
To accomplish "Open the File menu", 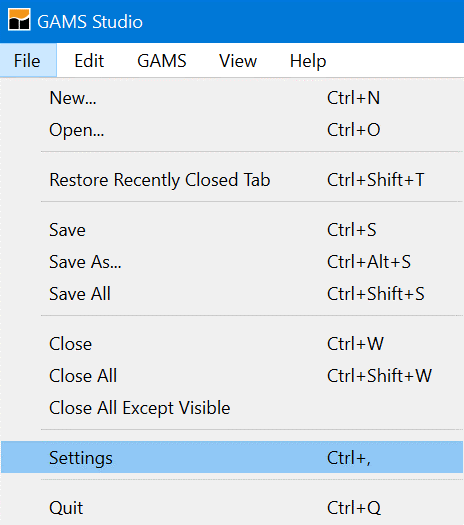I will click(x=28, y=61).
